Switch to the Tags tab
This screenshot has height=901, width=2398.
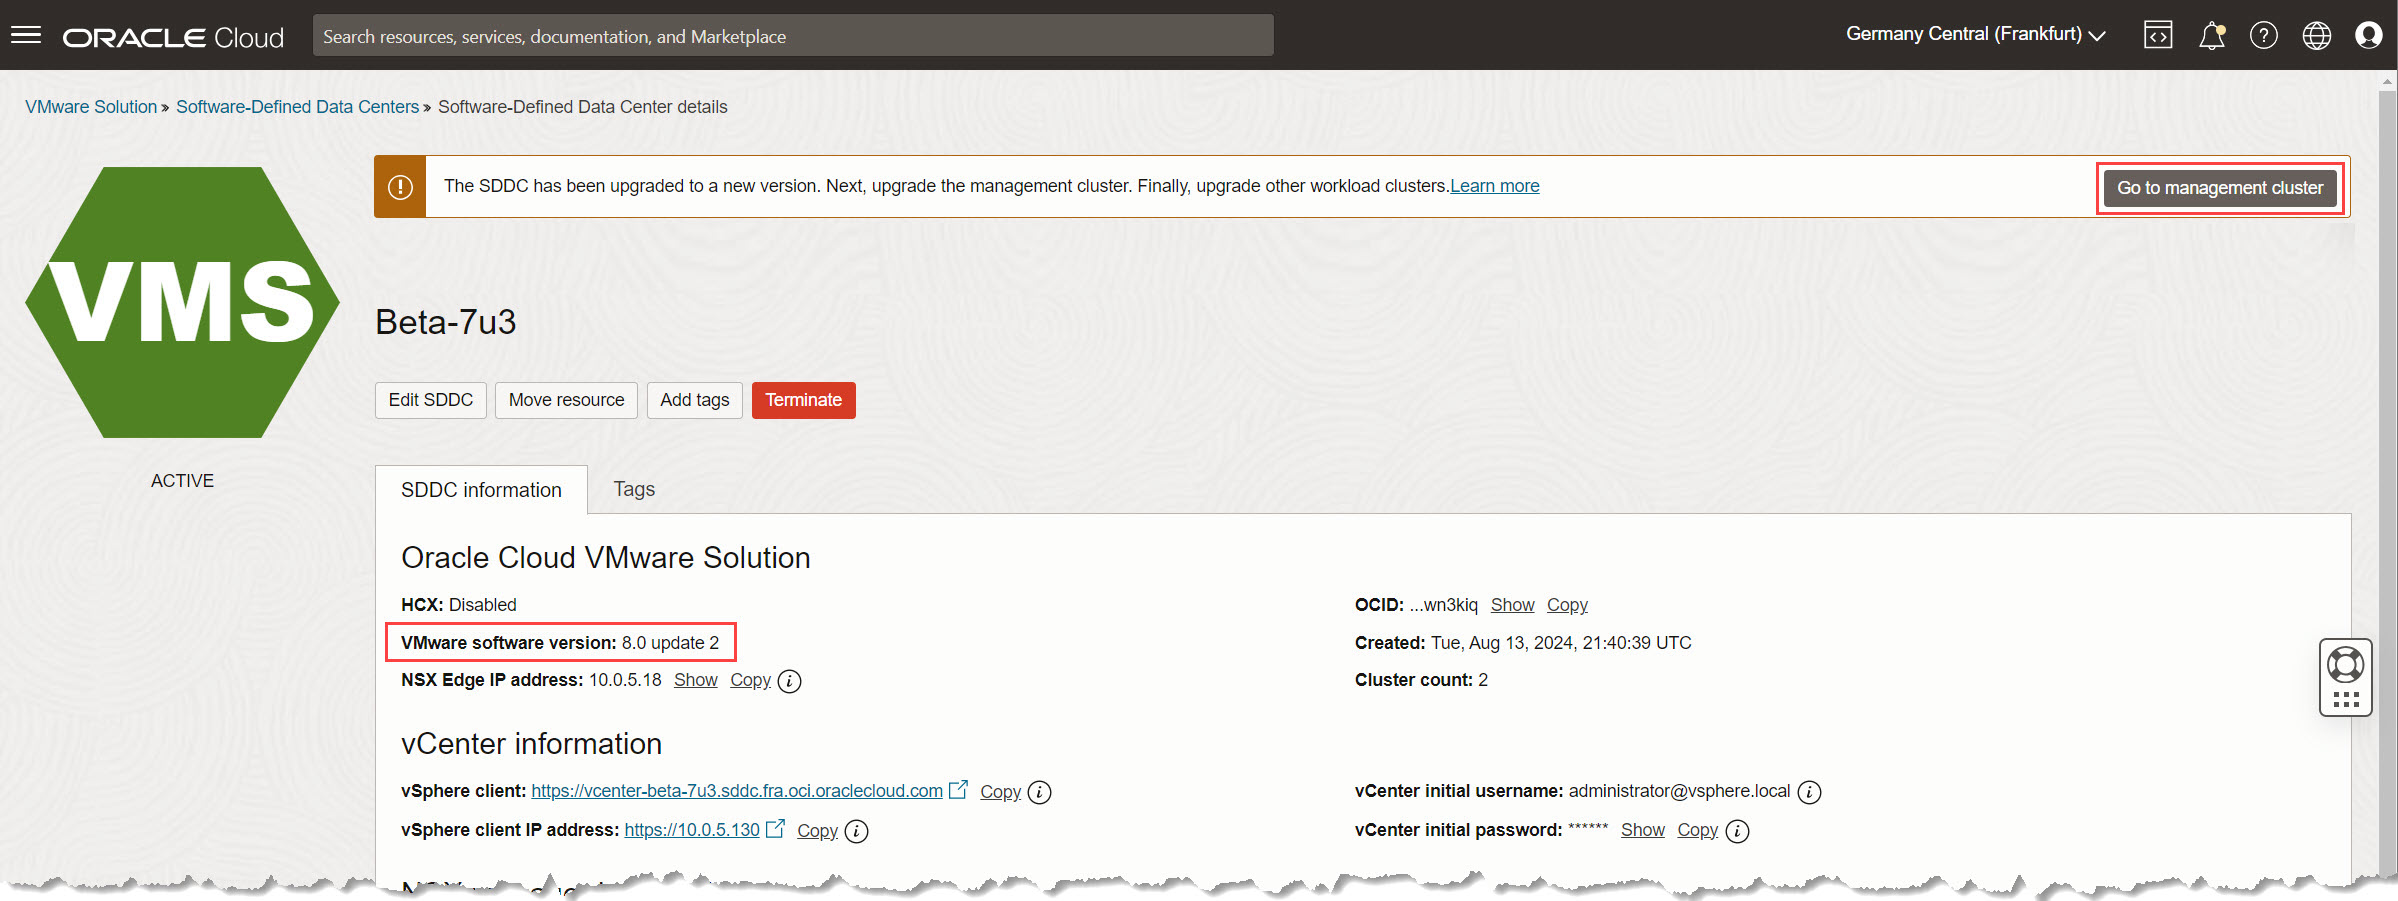click(634, 489)
